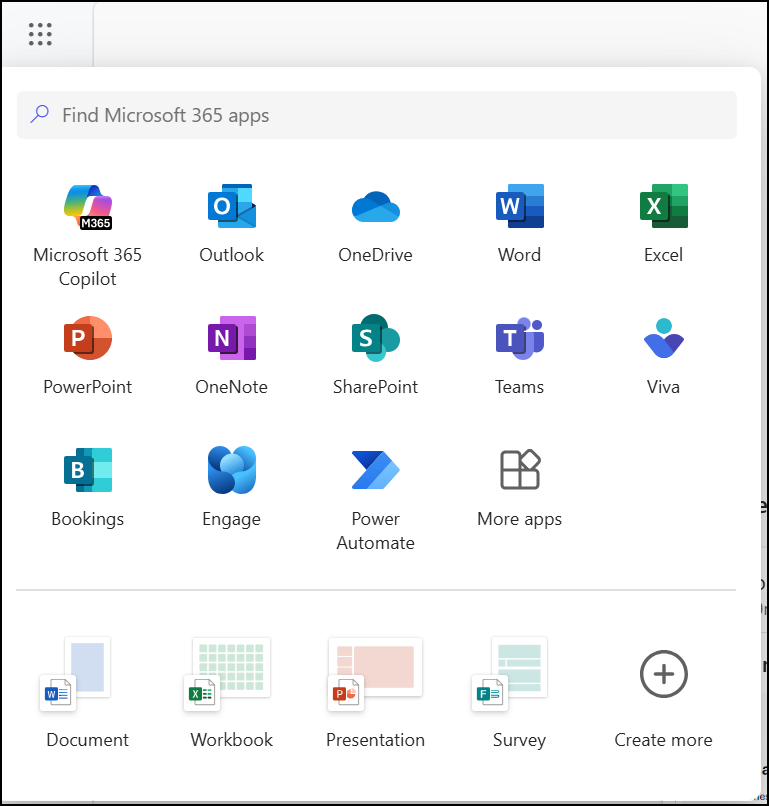
Task: Start a new Presentation
Action: click(x=375, y=690)
